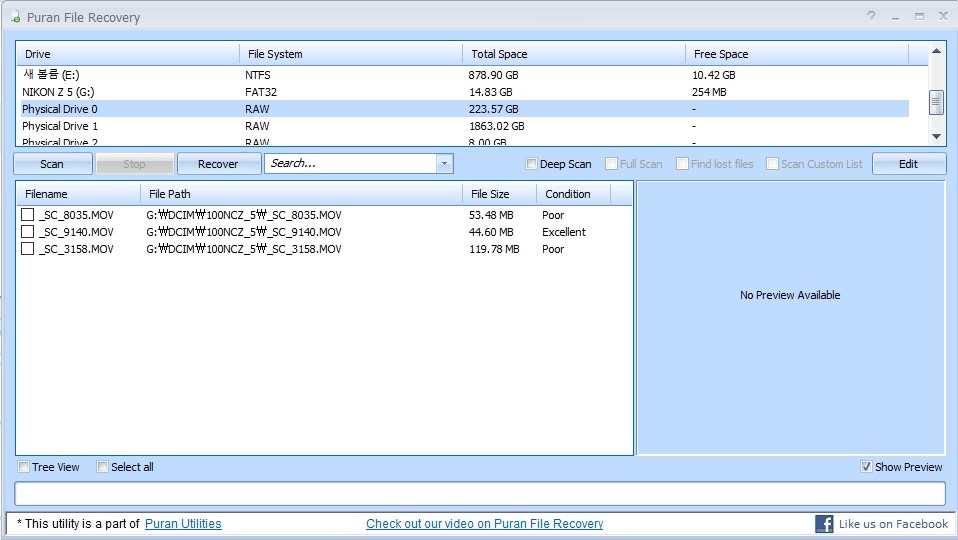Sort results by Condition column header
Viewport: 958px width, 540px height.
(574, 194)
